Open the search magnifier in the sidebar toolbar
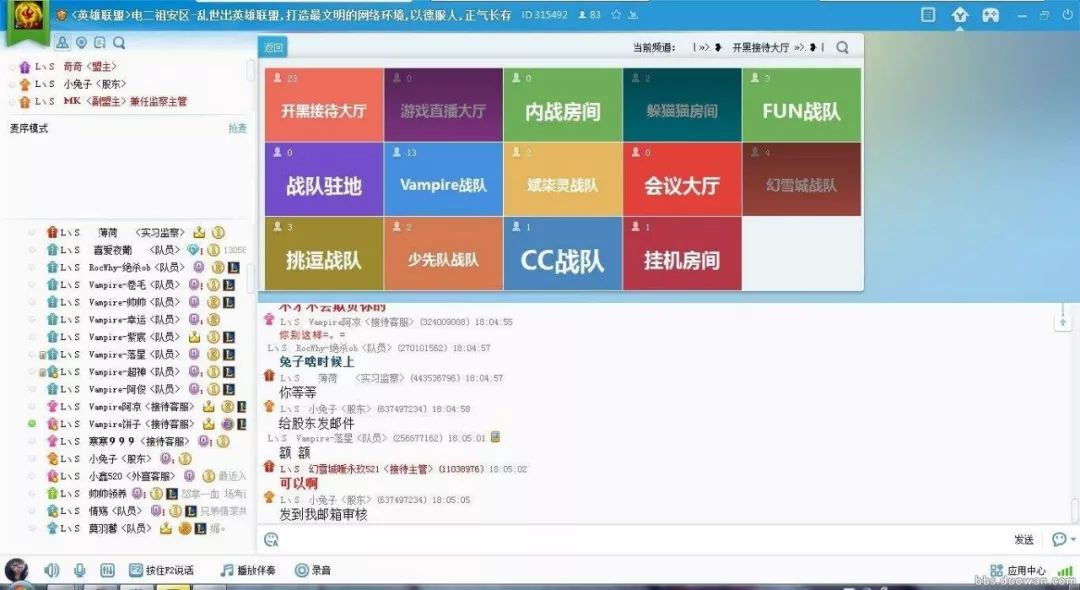Screen dimensions: 1080x590 click(119, 43)
